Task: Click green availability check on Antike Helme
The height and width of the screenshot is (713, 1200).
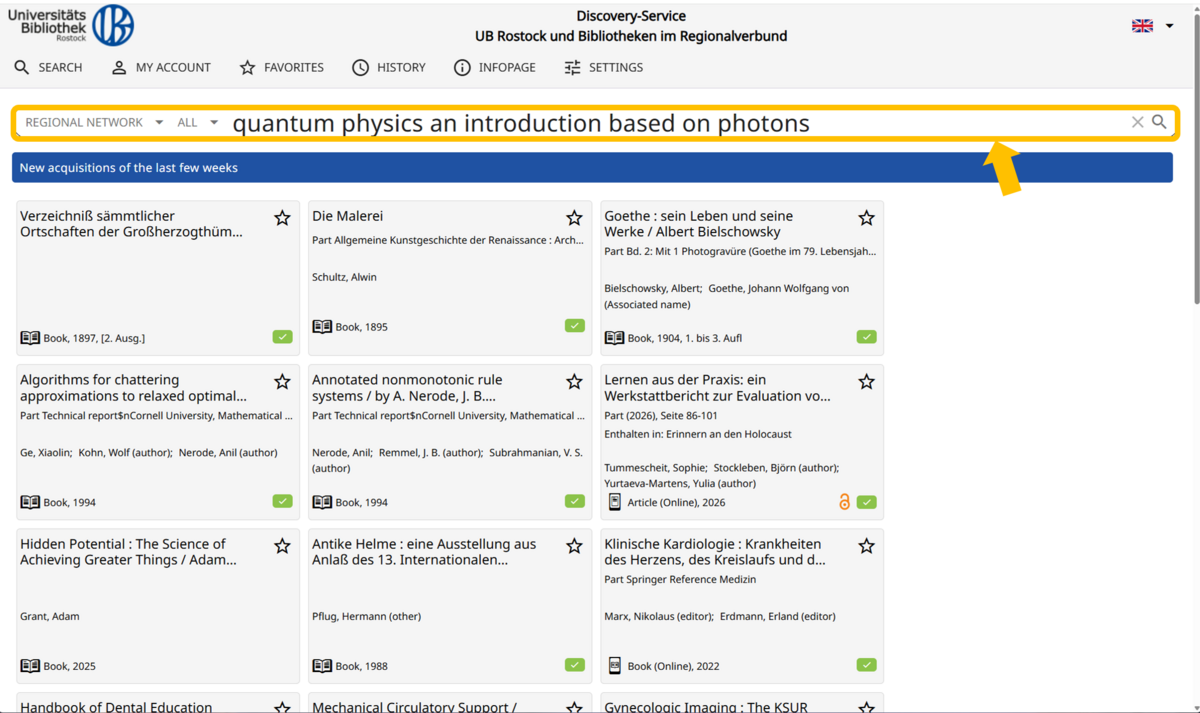Action: coord(574,665)
